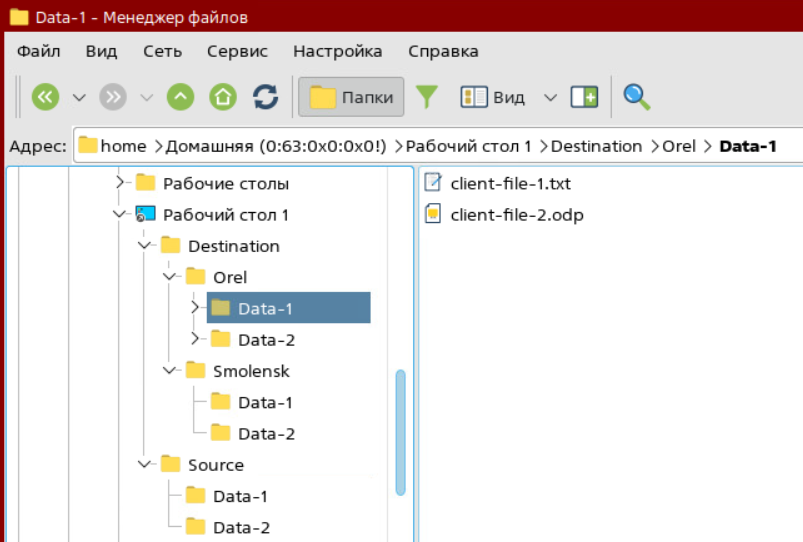The image size is (803, 542).
Task: Open the back history dropdown arrow
Action: click(79, 97)
